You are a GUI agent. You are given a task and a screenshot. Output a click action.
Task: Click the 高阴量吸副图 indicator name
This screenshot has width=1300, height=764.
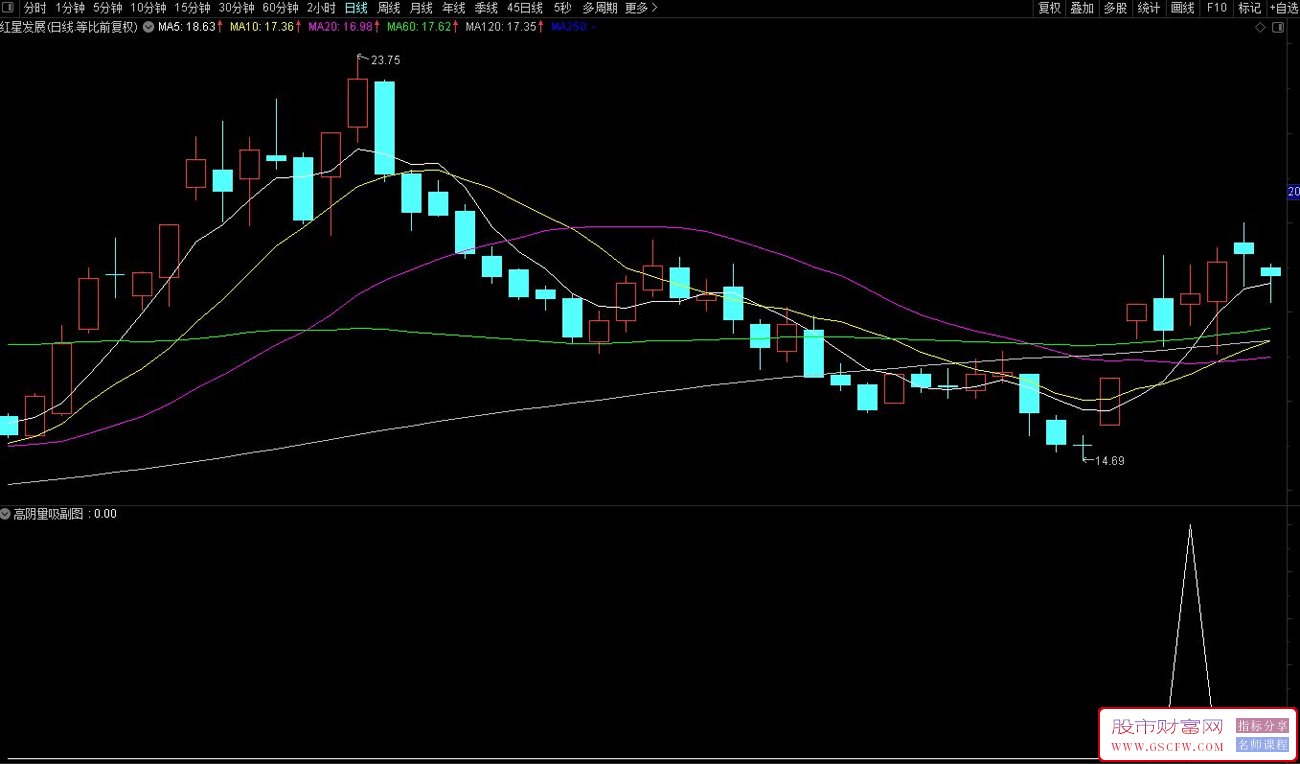tap(50, 514)
